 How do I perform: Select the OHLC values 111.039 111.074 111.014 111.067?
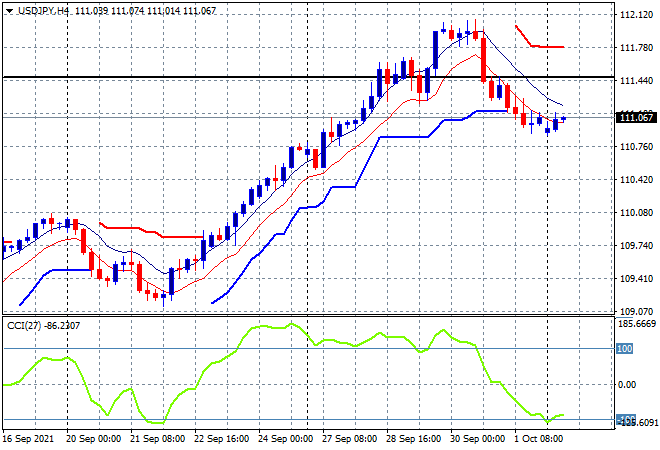point(146,11)
